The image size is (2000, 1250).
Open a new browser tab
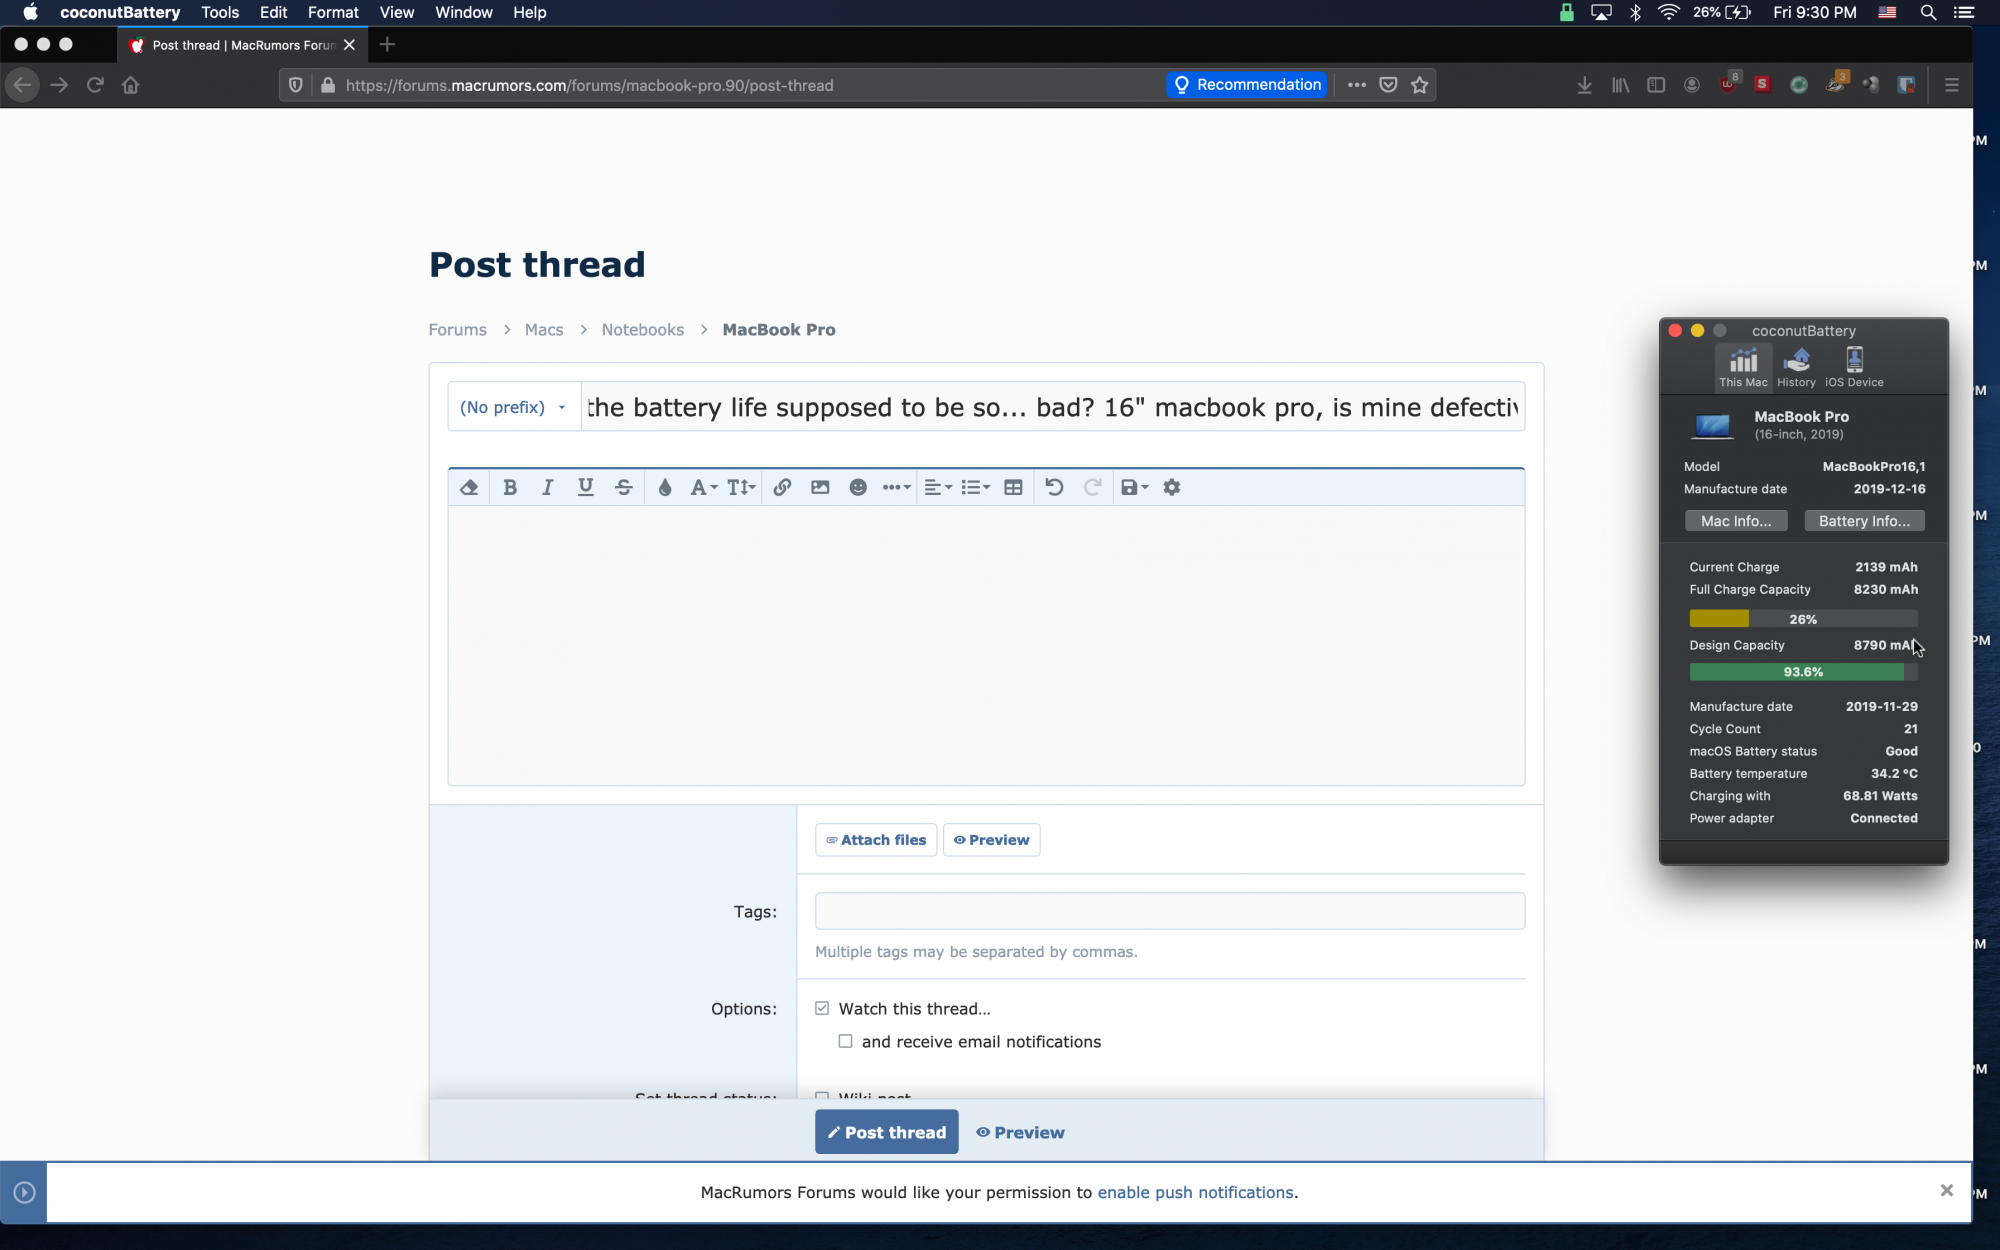[x=388, y=44]
